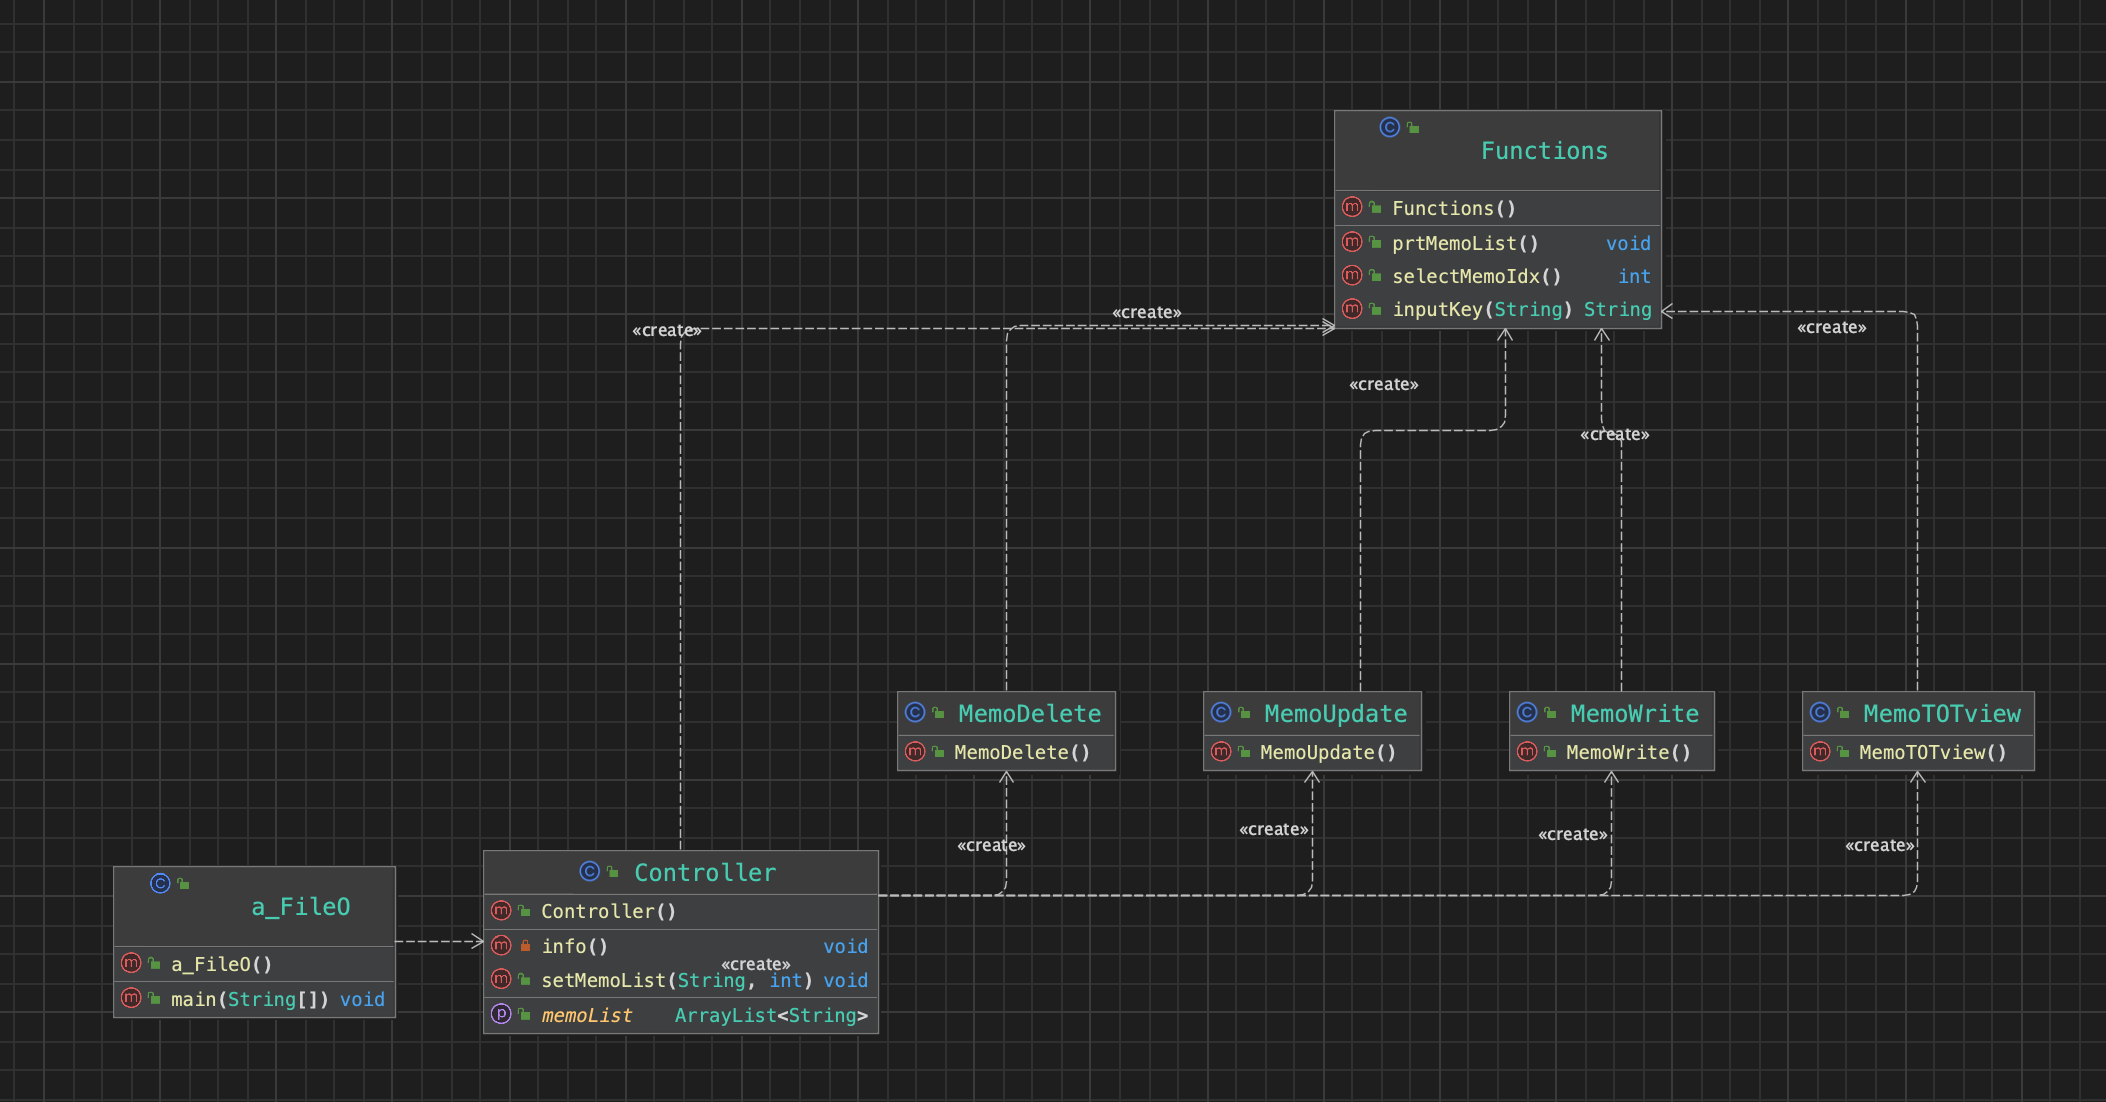Select the a_FileO() constructor row
The width and height of the screenshot is (2106, 1102).
[x=255, y=964]
